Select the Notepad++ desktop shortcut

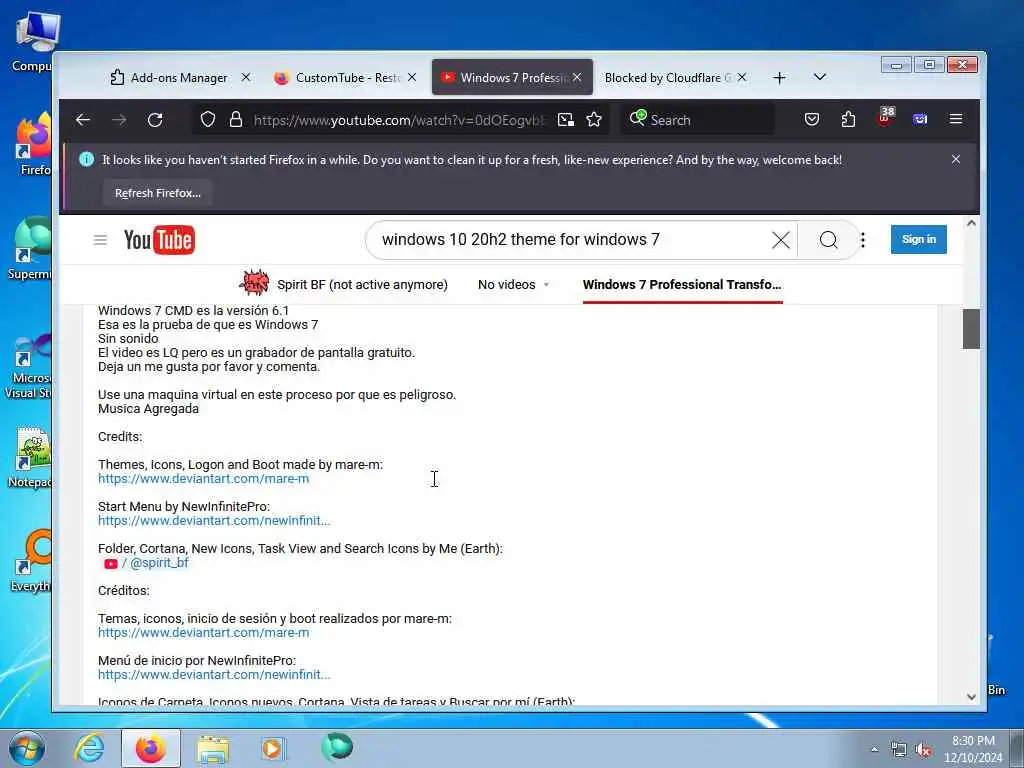(x=29, y=457)
